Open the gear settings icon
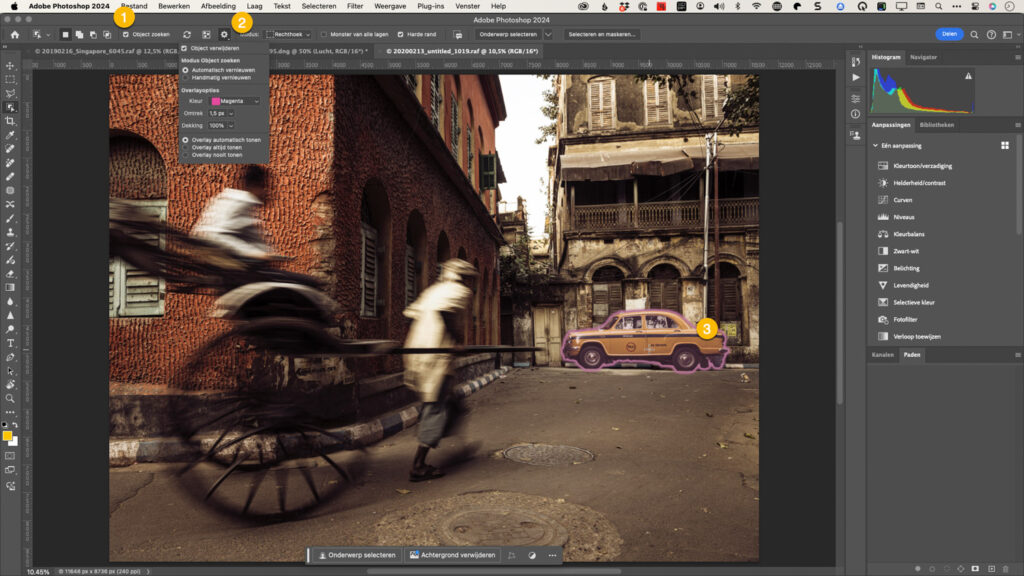Image resolution: width=1024 pixels, height=576 pixels. coord(224,35)
